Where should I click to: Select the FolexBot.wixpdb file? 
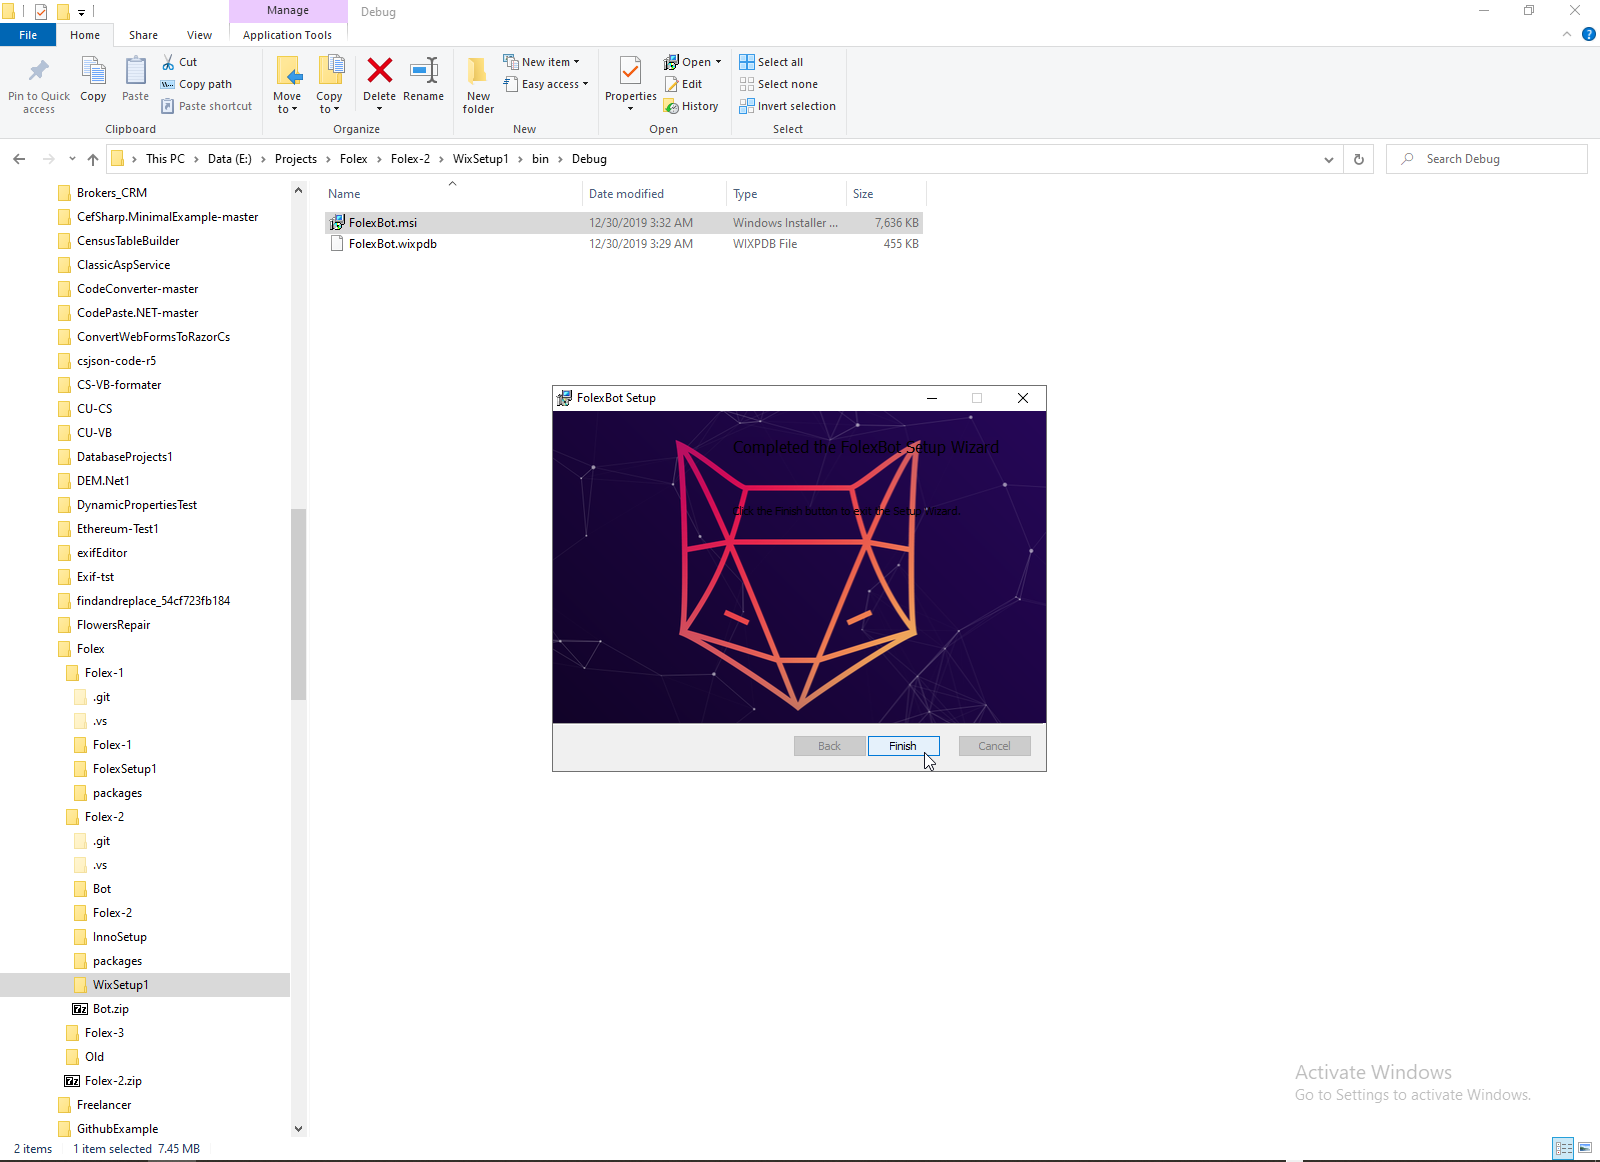392,244
